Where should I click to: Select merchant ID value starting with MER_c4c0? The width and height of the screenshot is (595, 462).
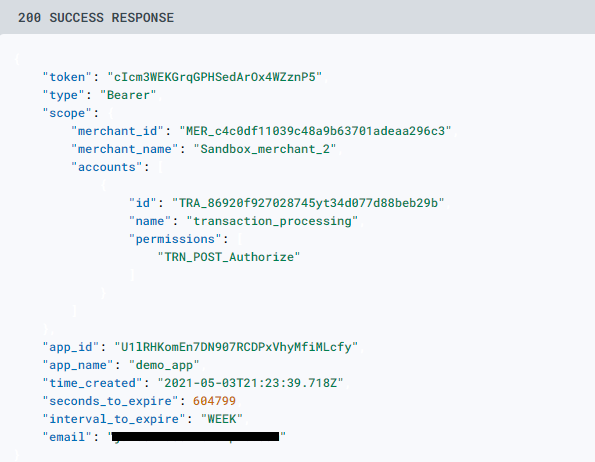pyautogui.click(x=315, y=131)
